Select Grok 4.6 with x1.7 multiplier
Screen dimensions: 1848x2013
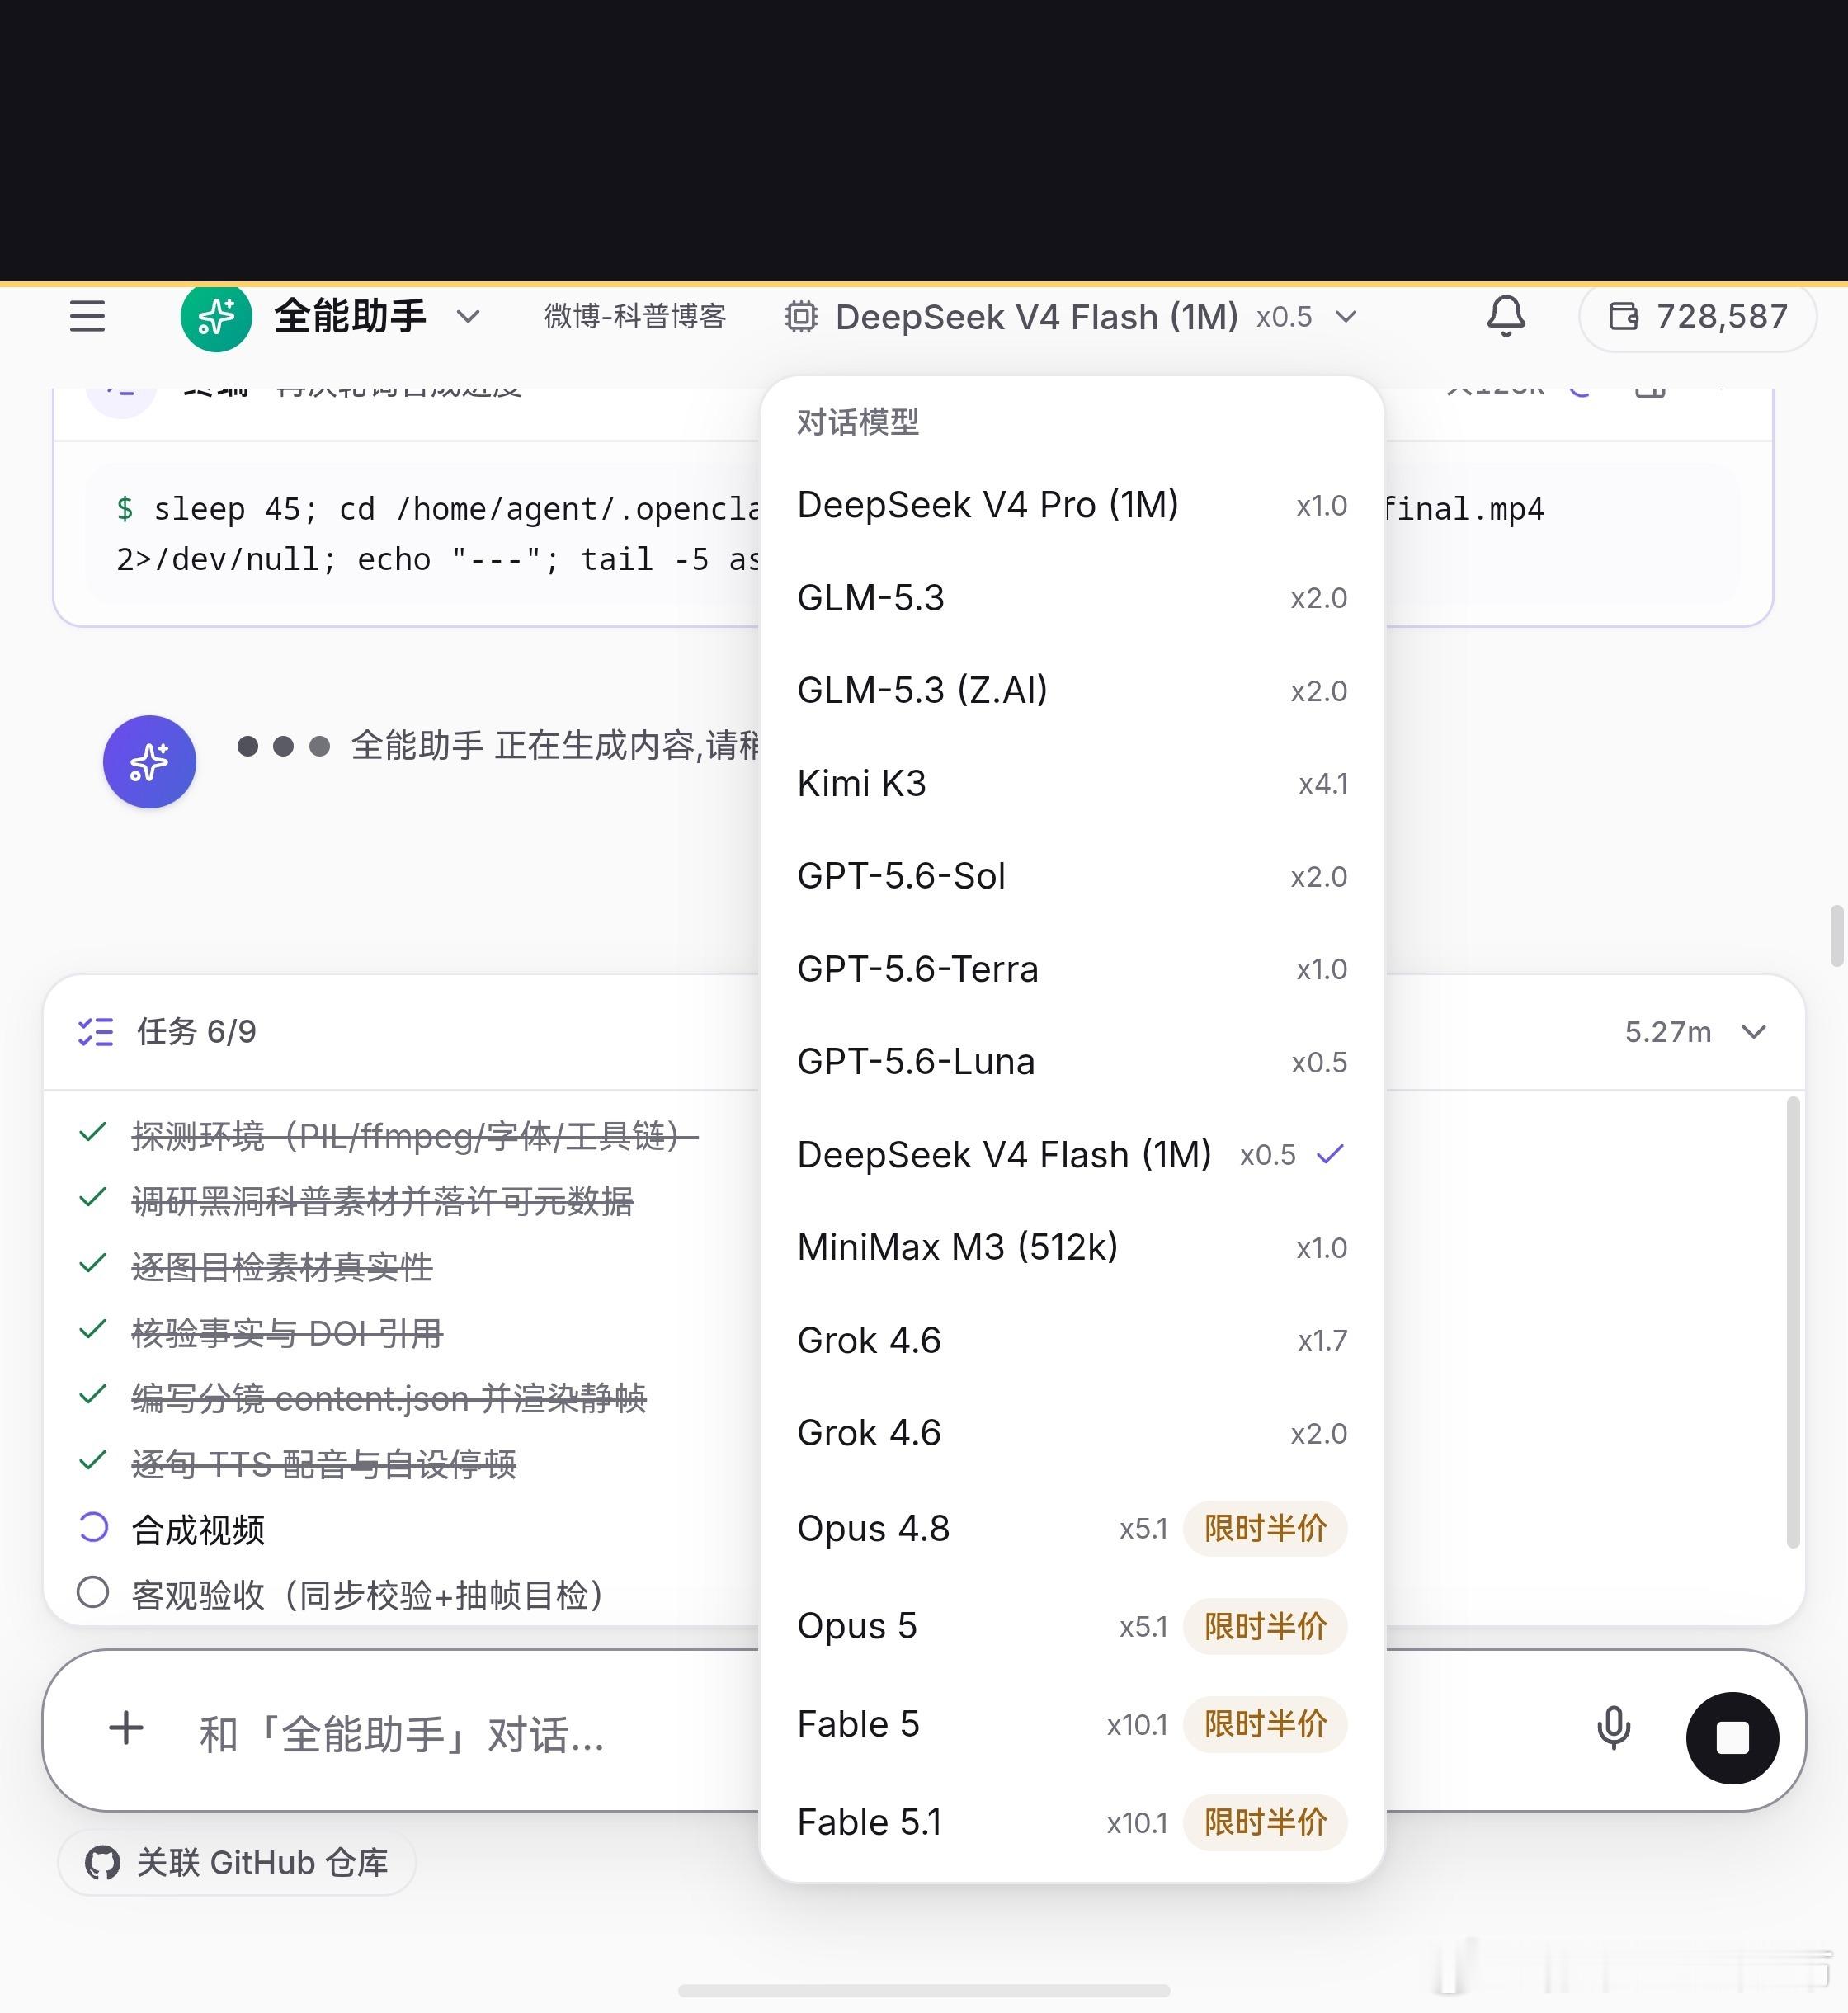[1072, 1340]
